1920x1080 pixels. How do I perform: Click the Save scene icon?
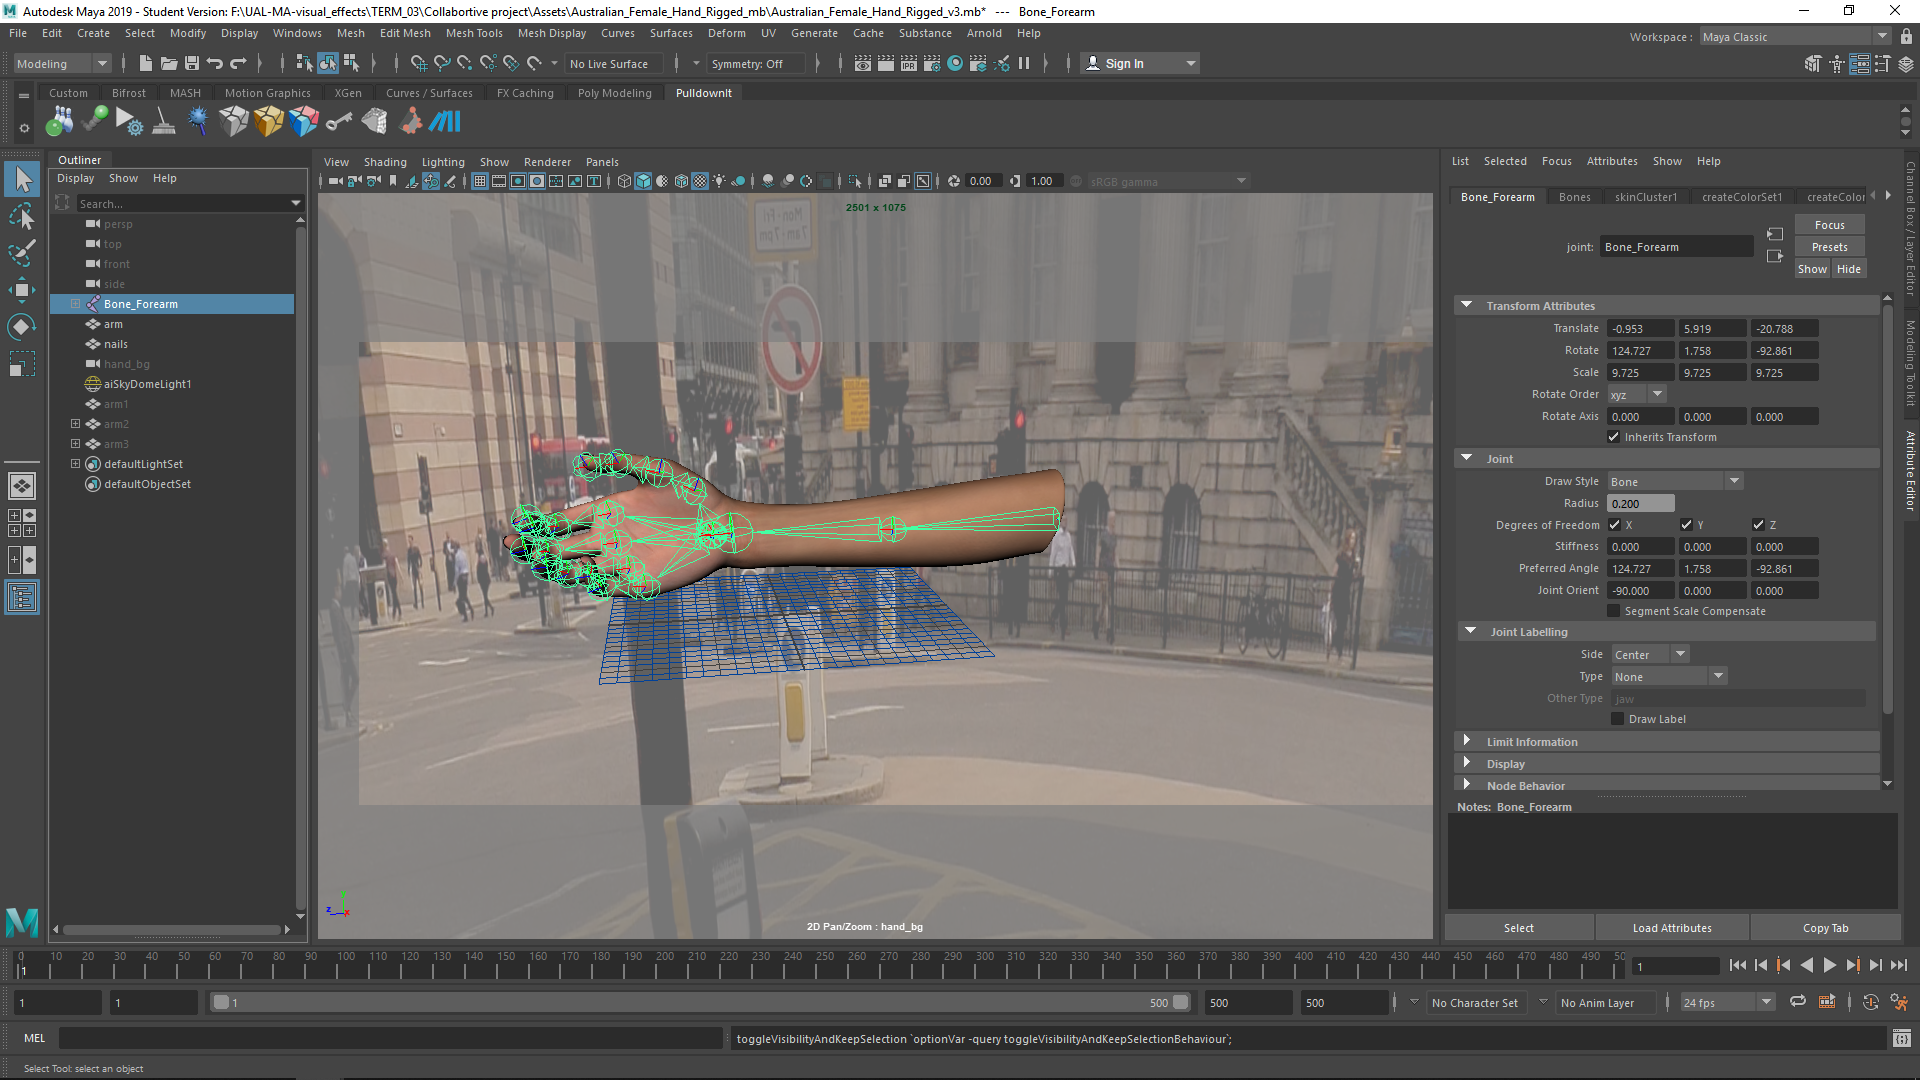pyautogui.click(x=191, y=63)
